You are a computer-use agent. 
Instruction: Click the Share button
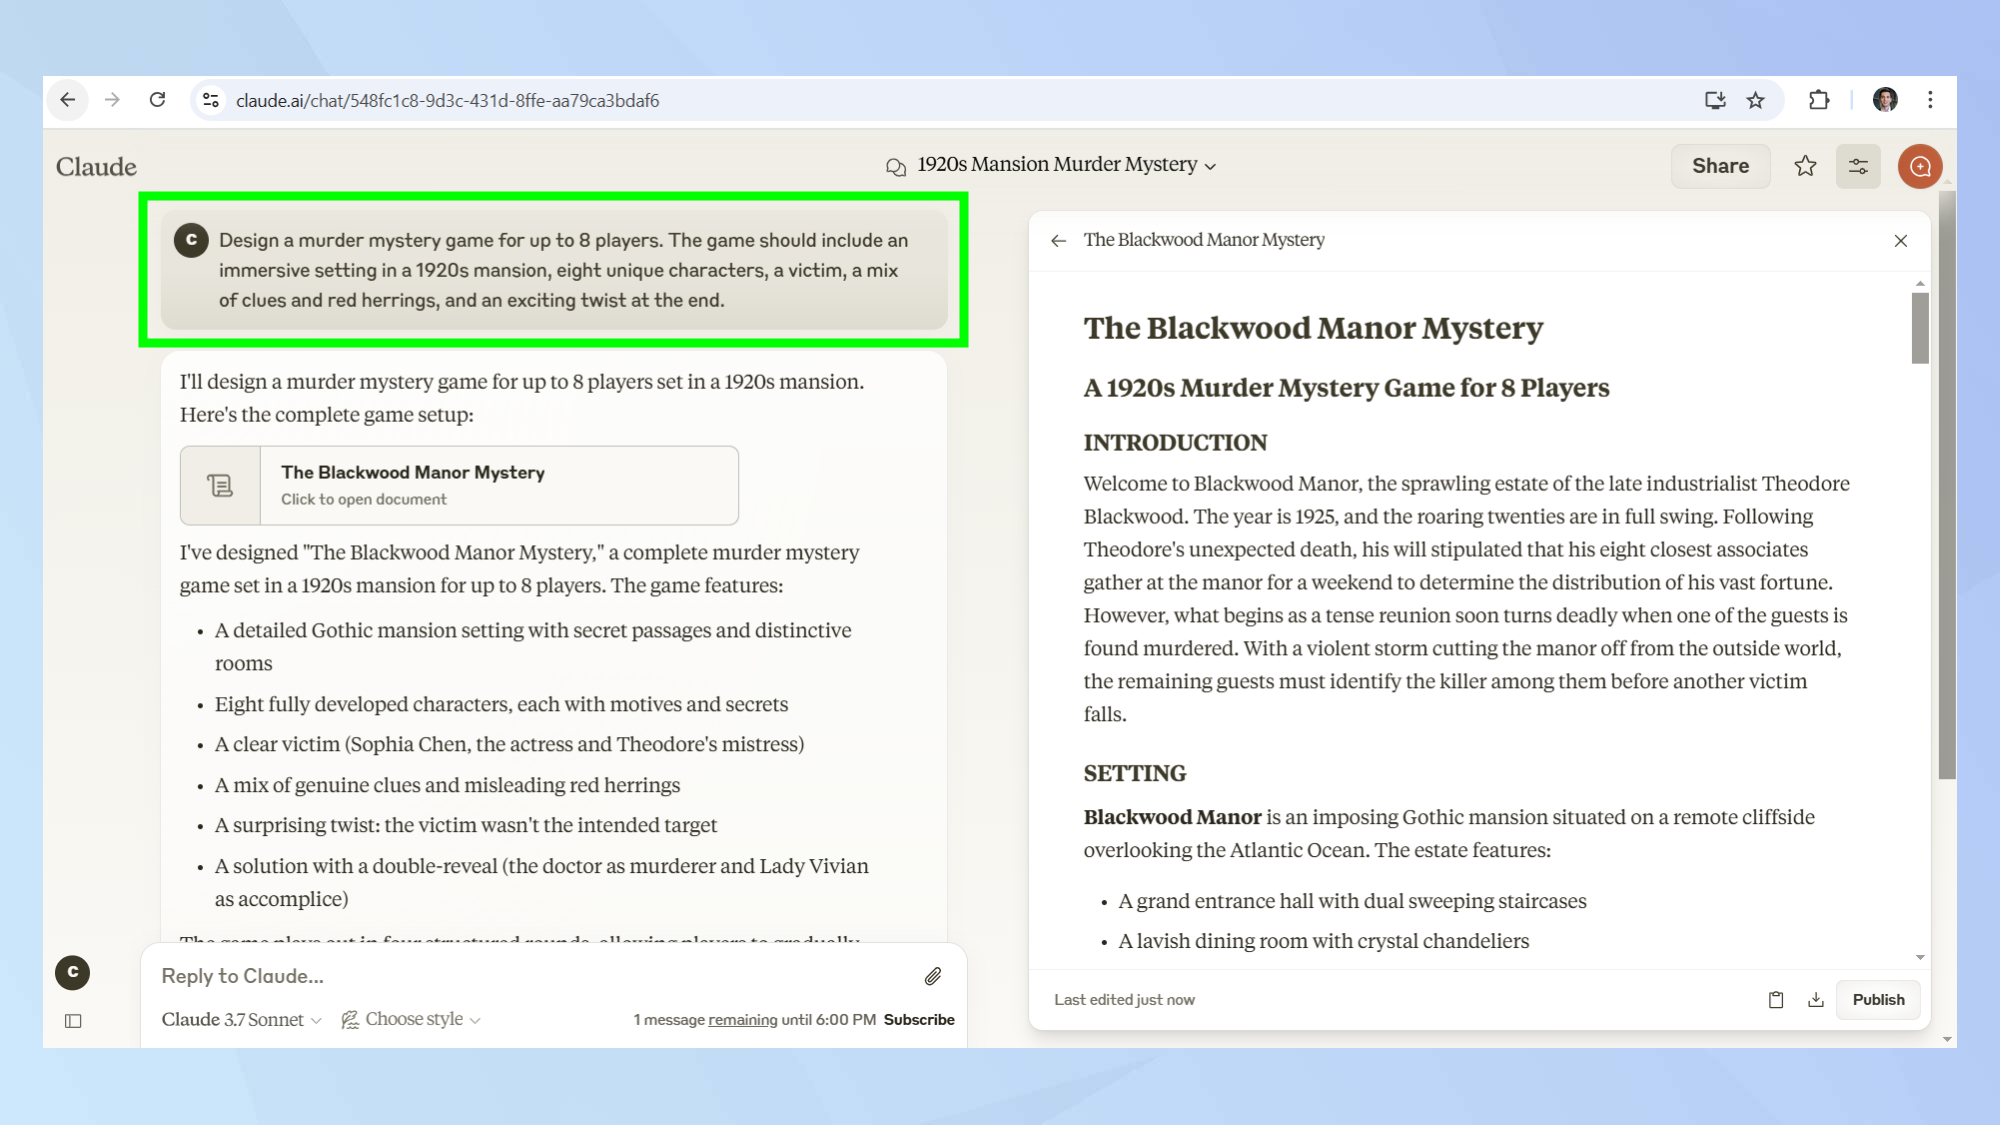pos(1720,166)
